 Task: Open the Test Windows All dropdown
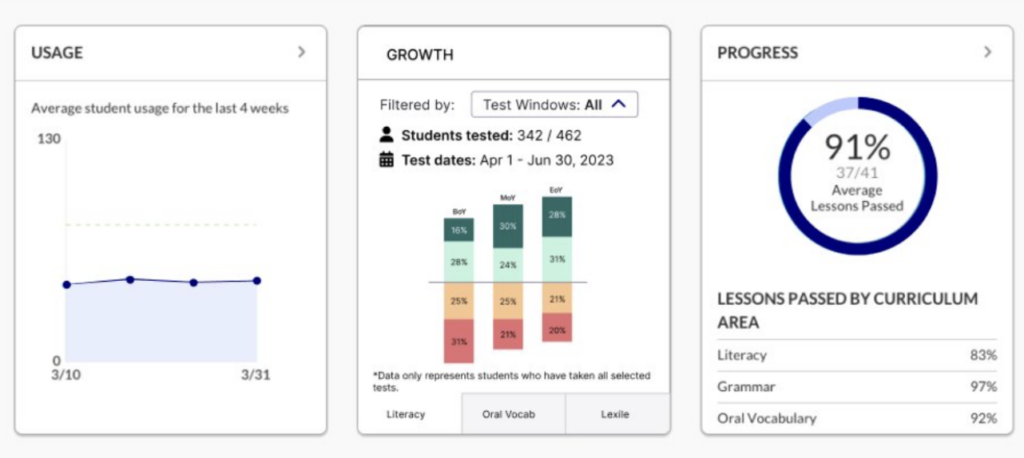[554, 103]
